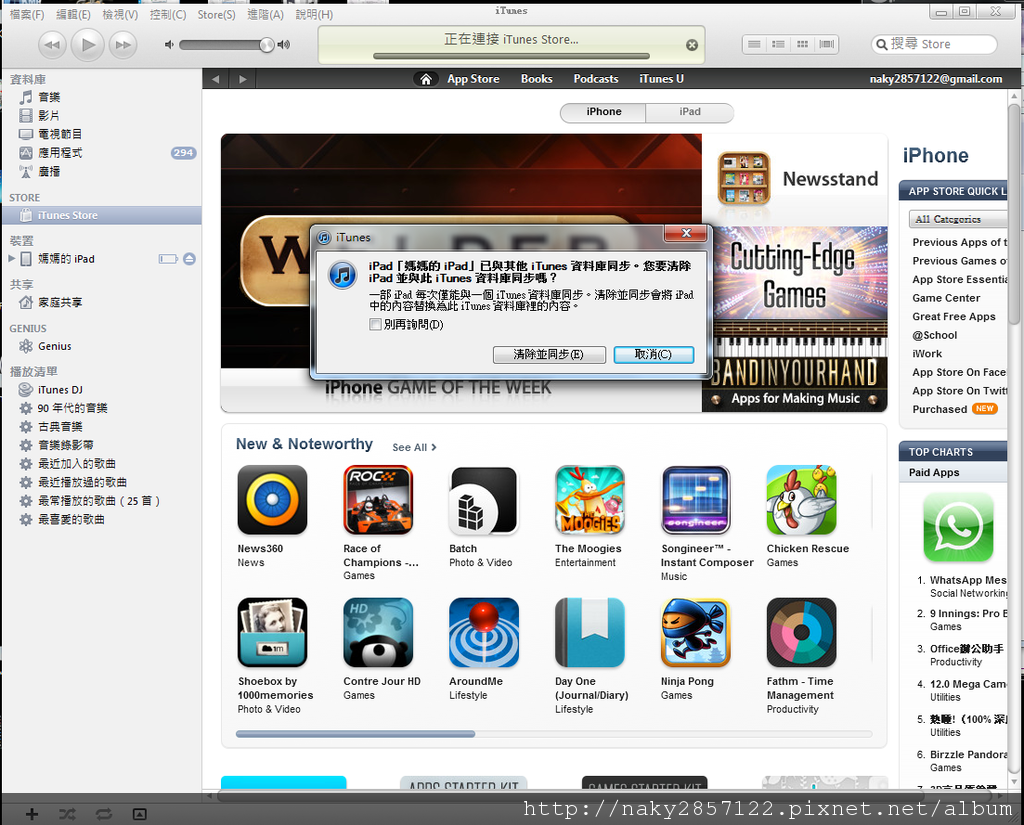Open The Moogies app icon
The width and height of the screenshot is (1024, 825).
pyautogui.click(x=590, y=500)
